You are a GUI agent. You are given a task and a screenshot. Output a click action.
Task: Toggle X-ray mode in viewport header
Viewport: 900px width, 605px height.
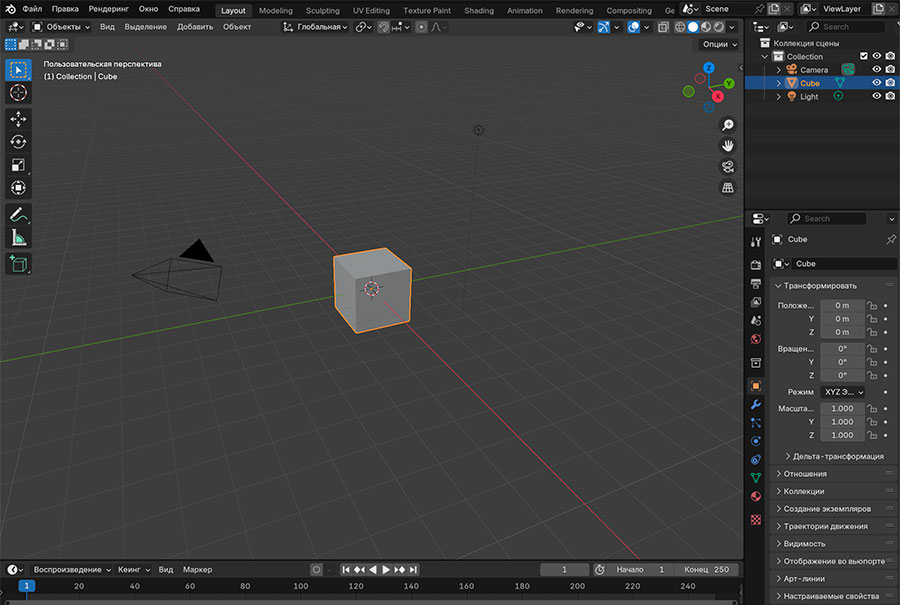point(663,27)
